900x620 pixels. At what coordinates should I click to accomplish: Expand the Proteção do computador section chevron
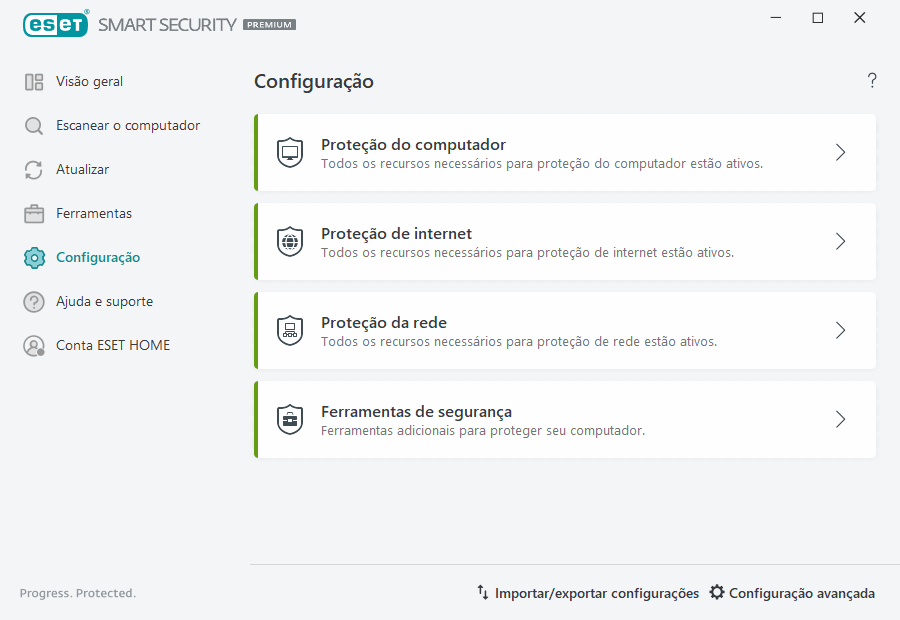click(840, 152)
